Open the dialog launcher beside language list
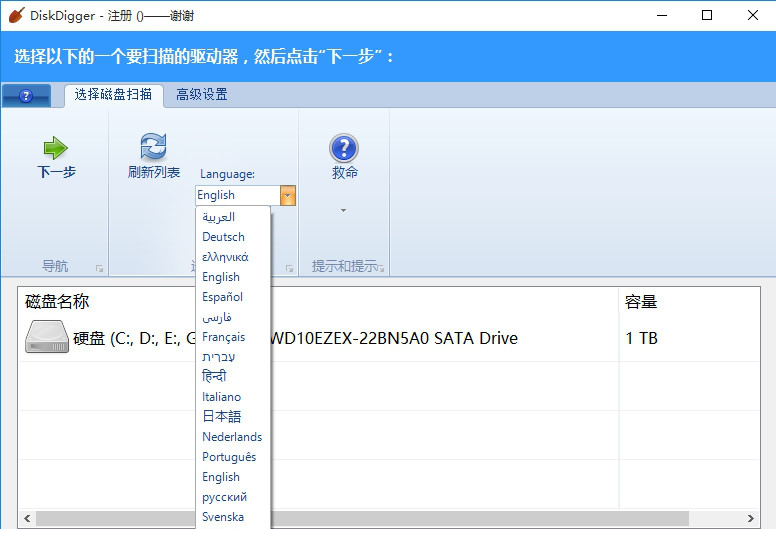The height and width of the screenshot is (550, 776). click(x=290, y=268)
